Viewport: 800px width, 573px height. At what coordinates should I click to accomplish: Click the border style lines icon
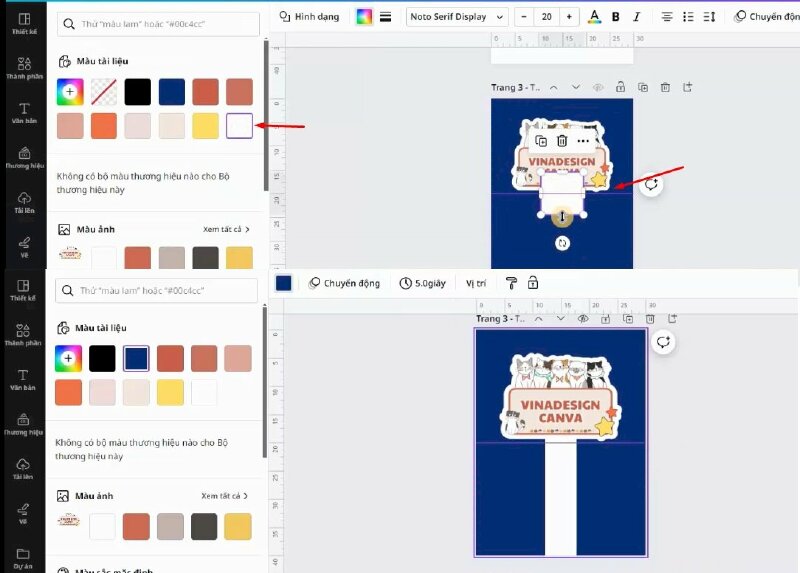[385, 16]
